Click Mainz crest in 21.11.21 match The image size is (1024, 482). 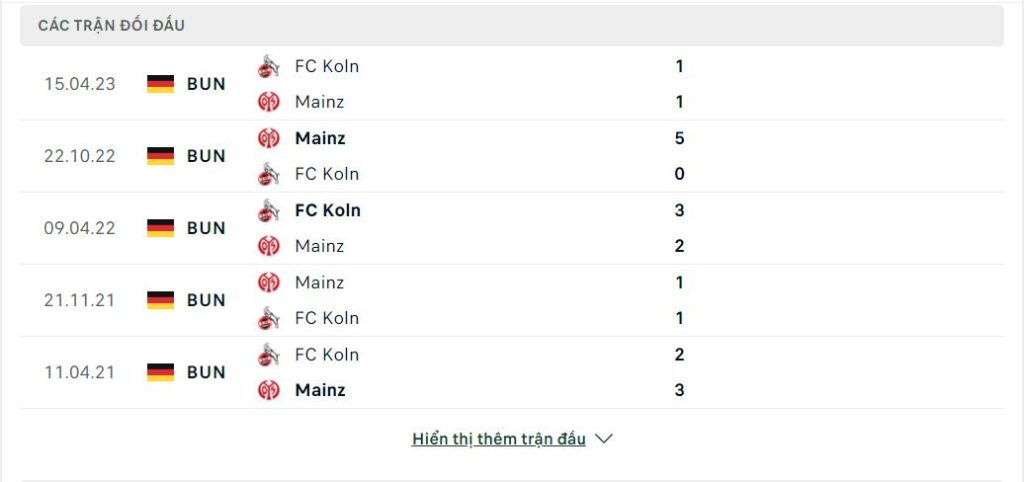[268, 282]
